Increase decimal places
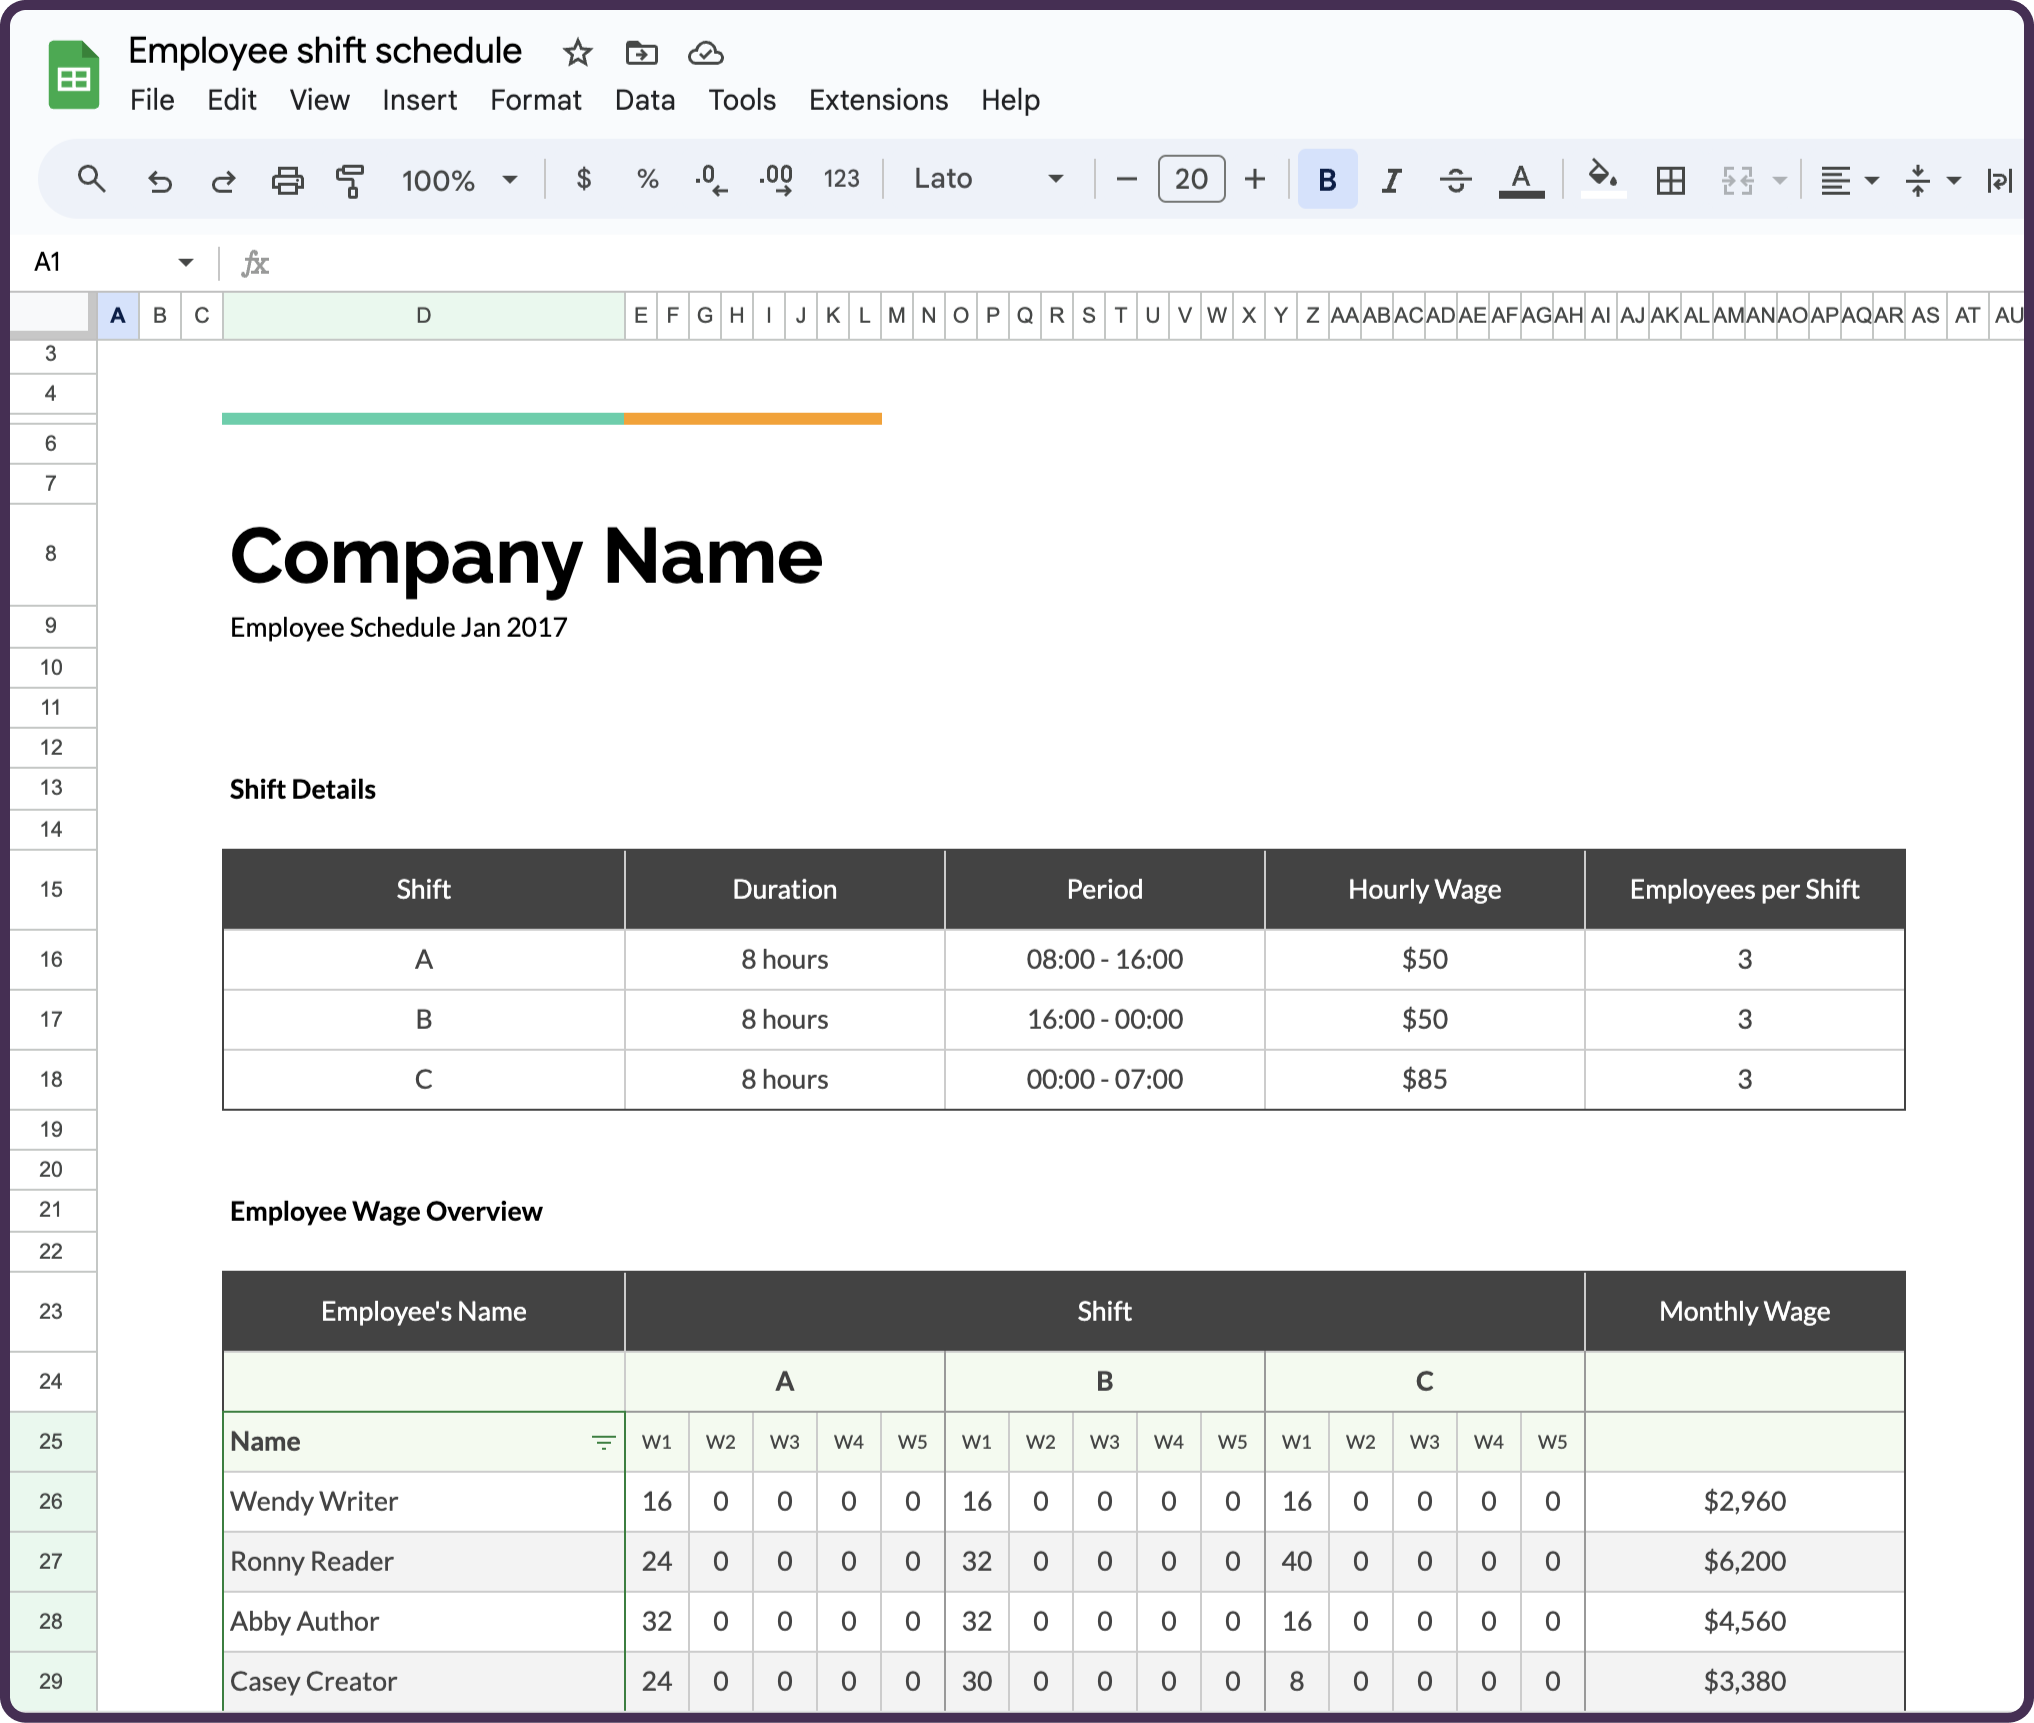 (x=776, y=180)
